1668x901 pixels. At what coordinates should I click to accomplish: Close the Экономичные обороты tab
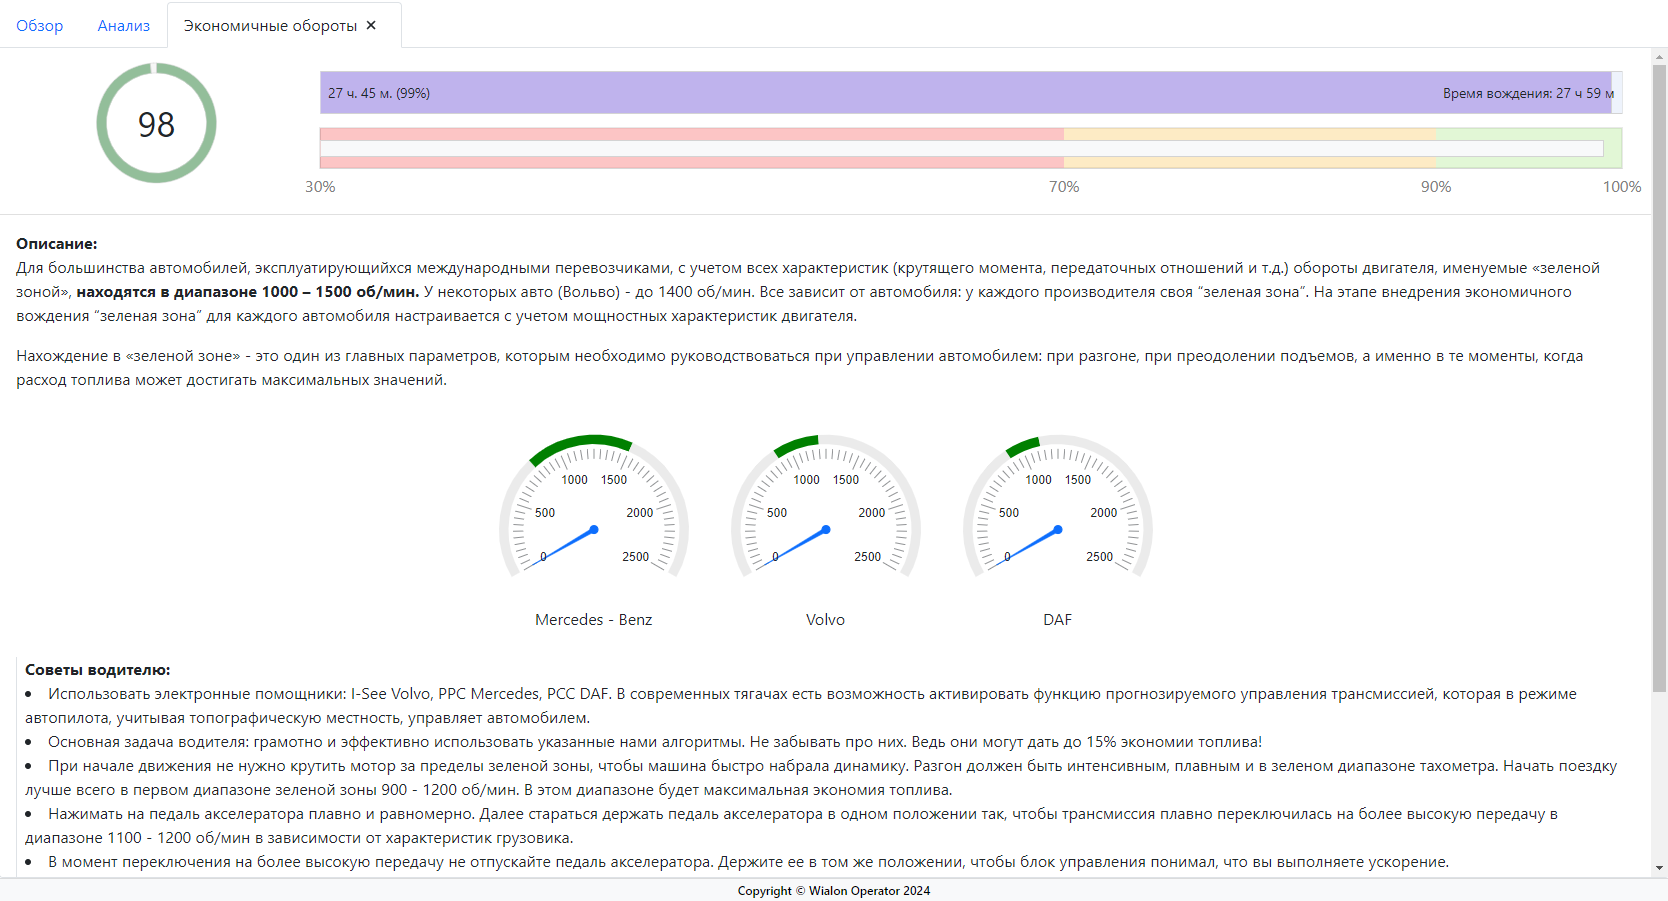(x=371, y=25)
